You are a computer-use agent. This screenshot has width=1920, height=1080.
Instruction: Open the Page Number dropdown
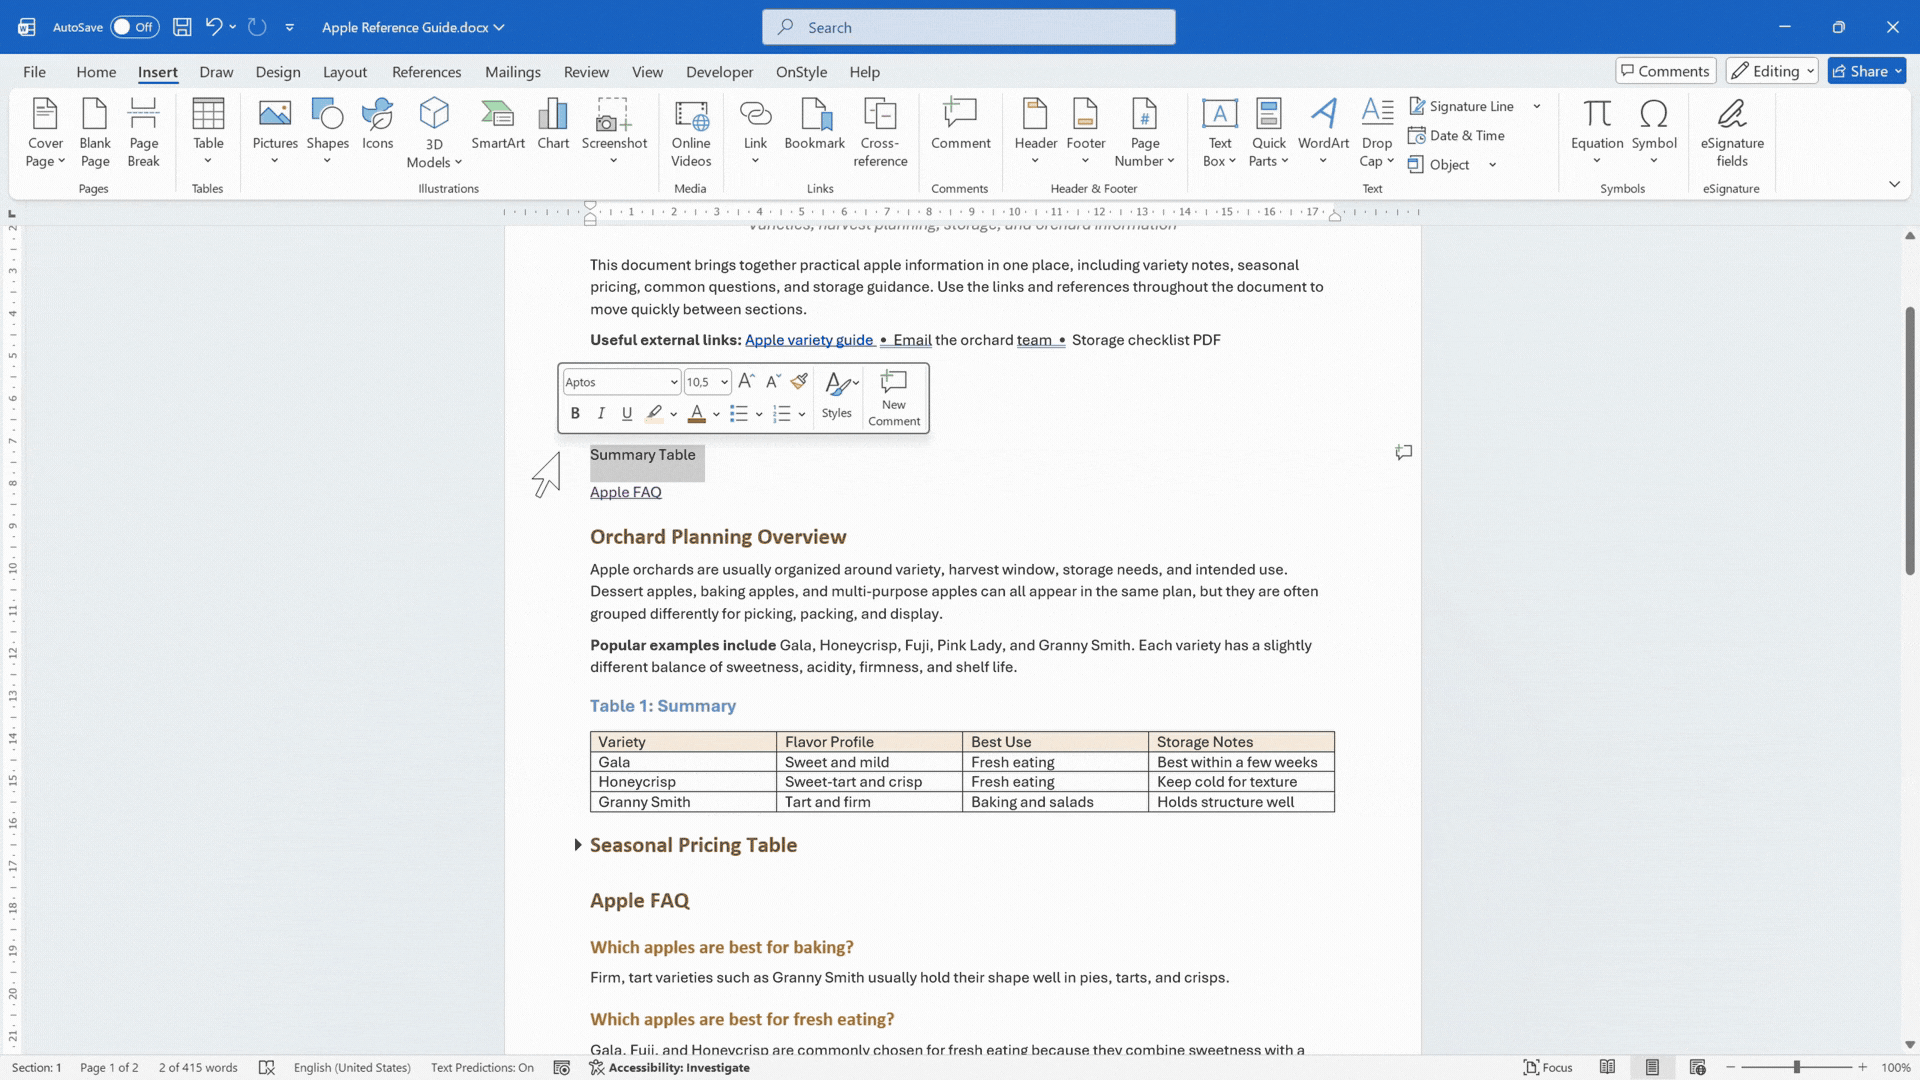(1145, 132)
